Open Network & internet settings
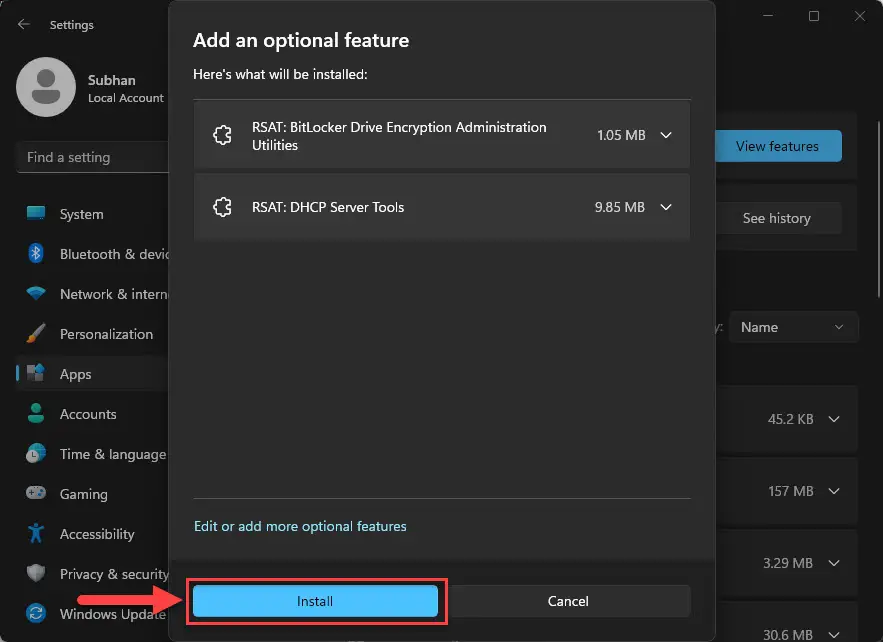883x642 pixels. point(92,294)
